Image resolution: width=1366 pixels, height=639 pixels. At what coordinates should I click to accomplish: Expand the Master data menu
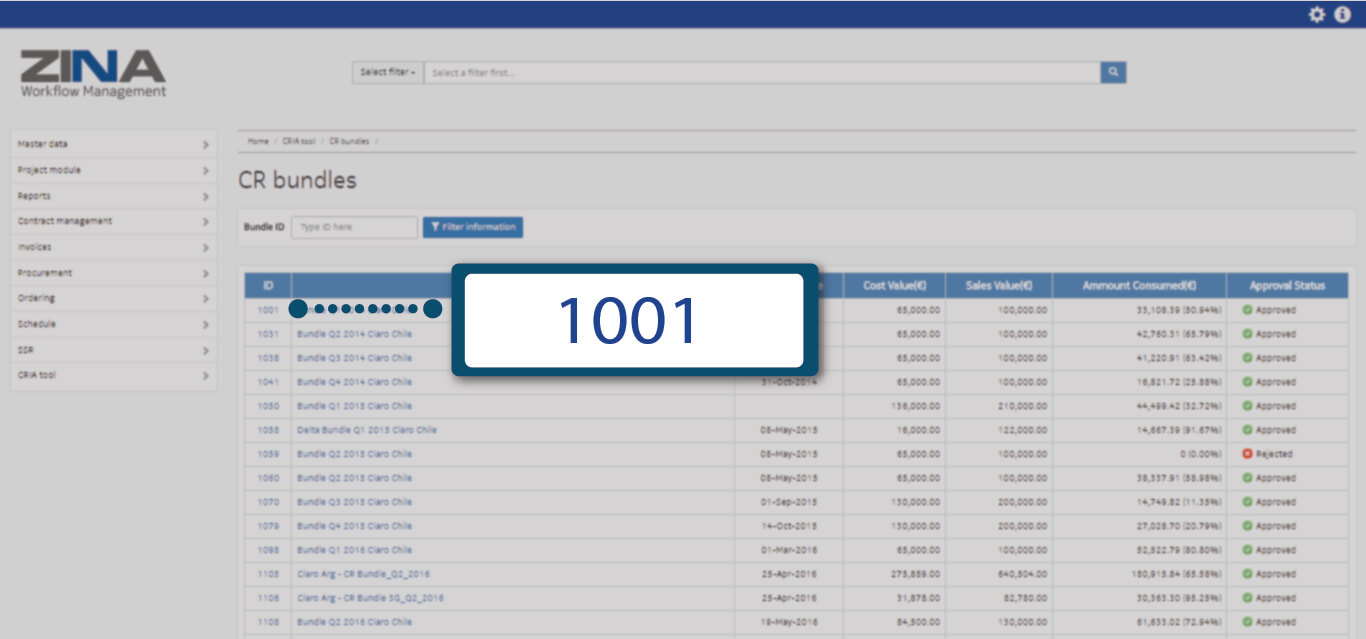tap(113, 144)
